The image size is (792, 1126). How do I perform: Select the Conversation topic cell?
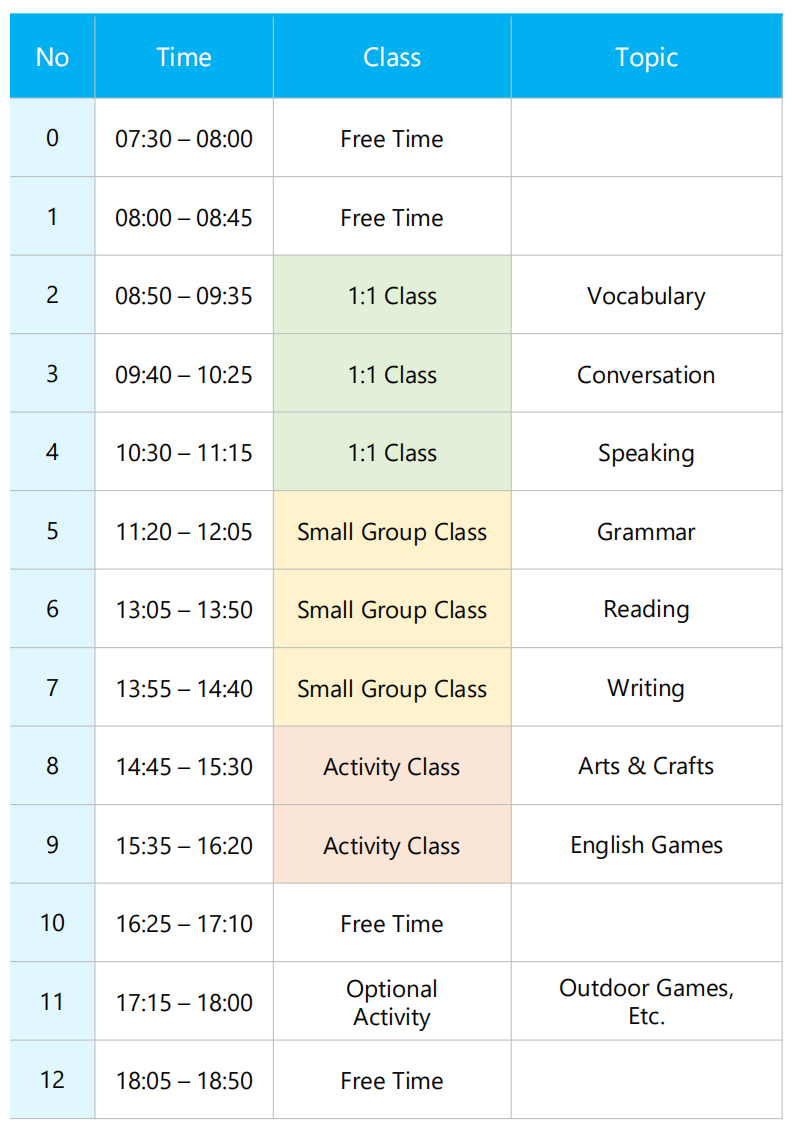tap(646, 374)
